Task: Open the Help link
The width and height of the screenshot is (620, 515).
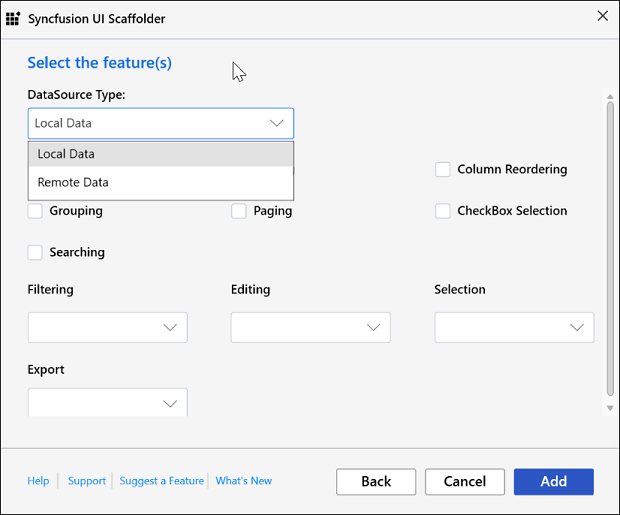Action: 38,481
